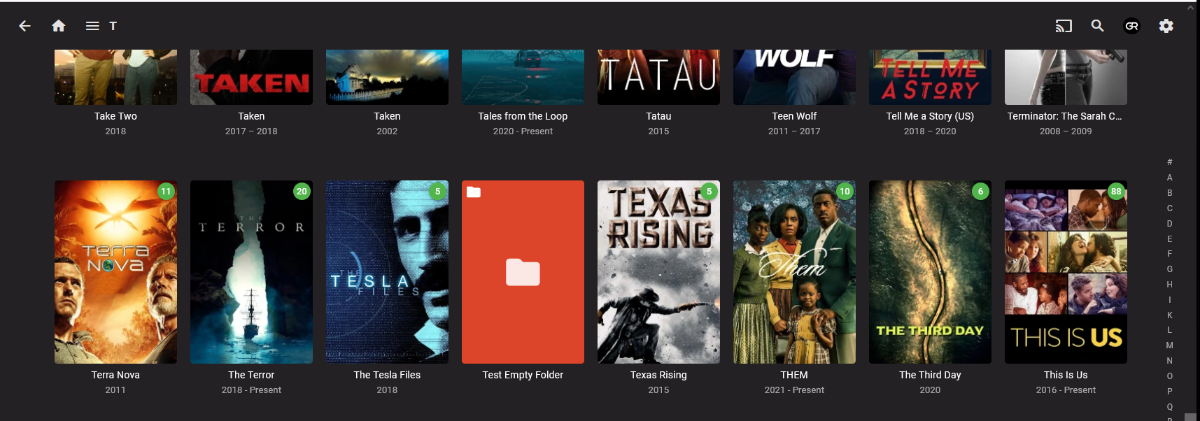Open the This Is Us poster
Viewport: 1200px width, 421px height.
[1066, 272]
